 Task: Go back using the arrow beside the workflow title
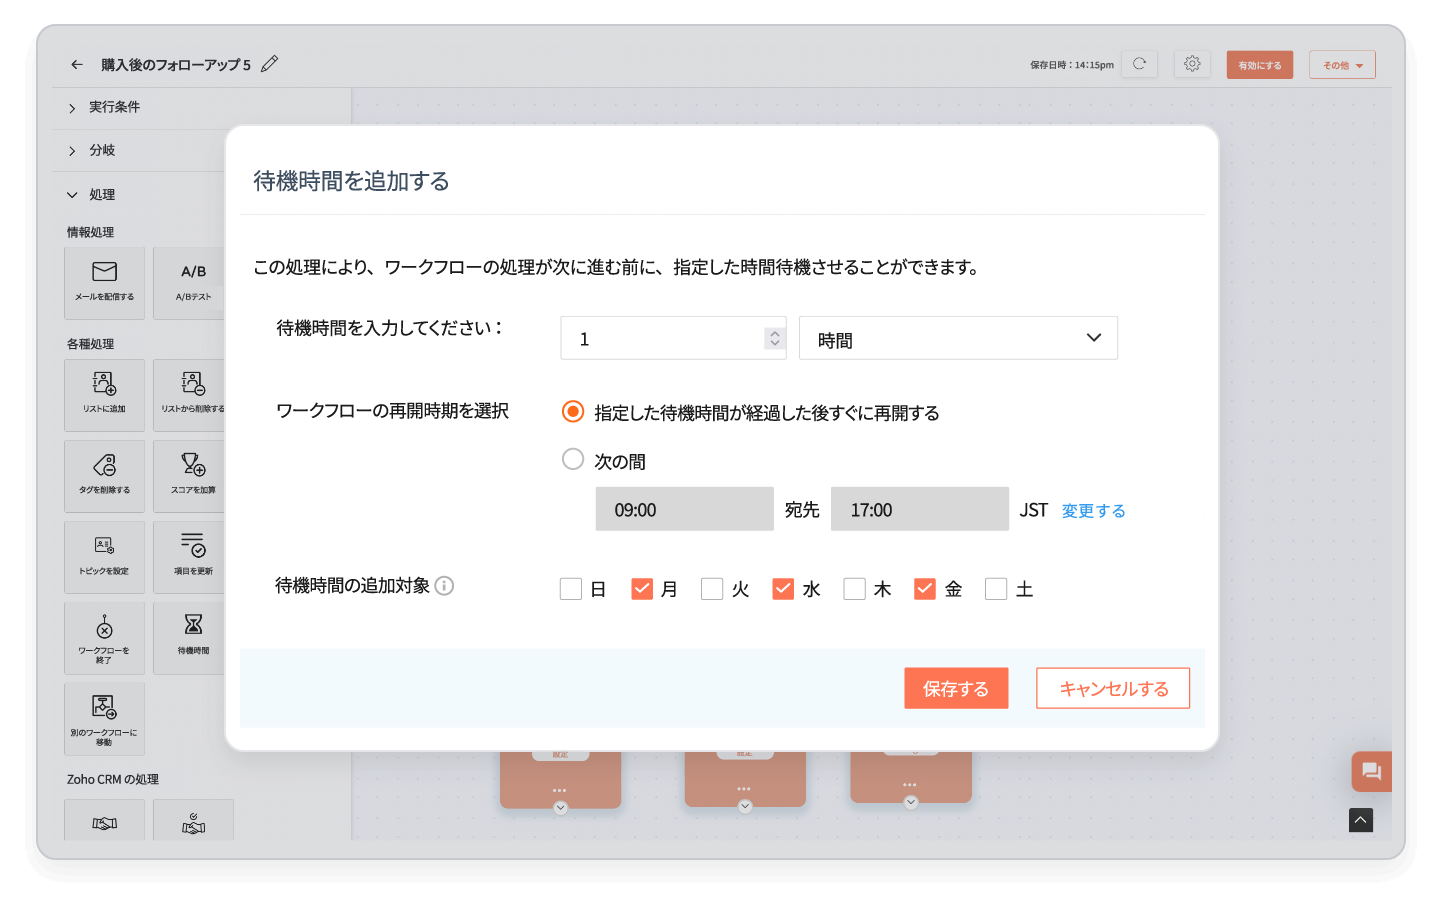tap(77, 64)
